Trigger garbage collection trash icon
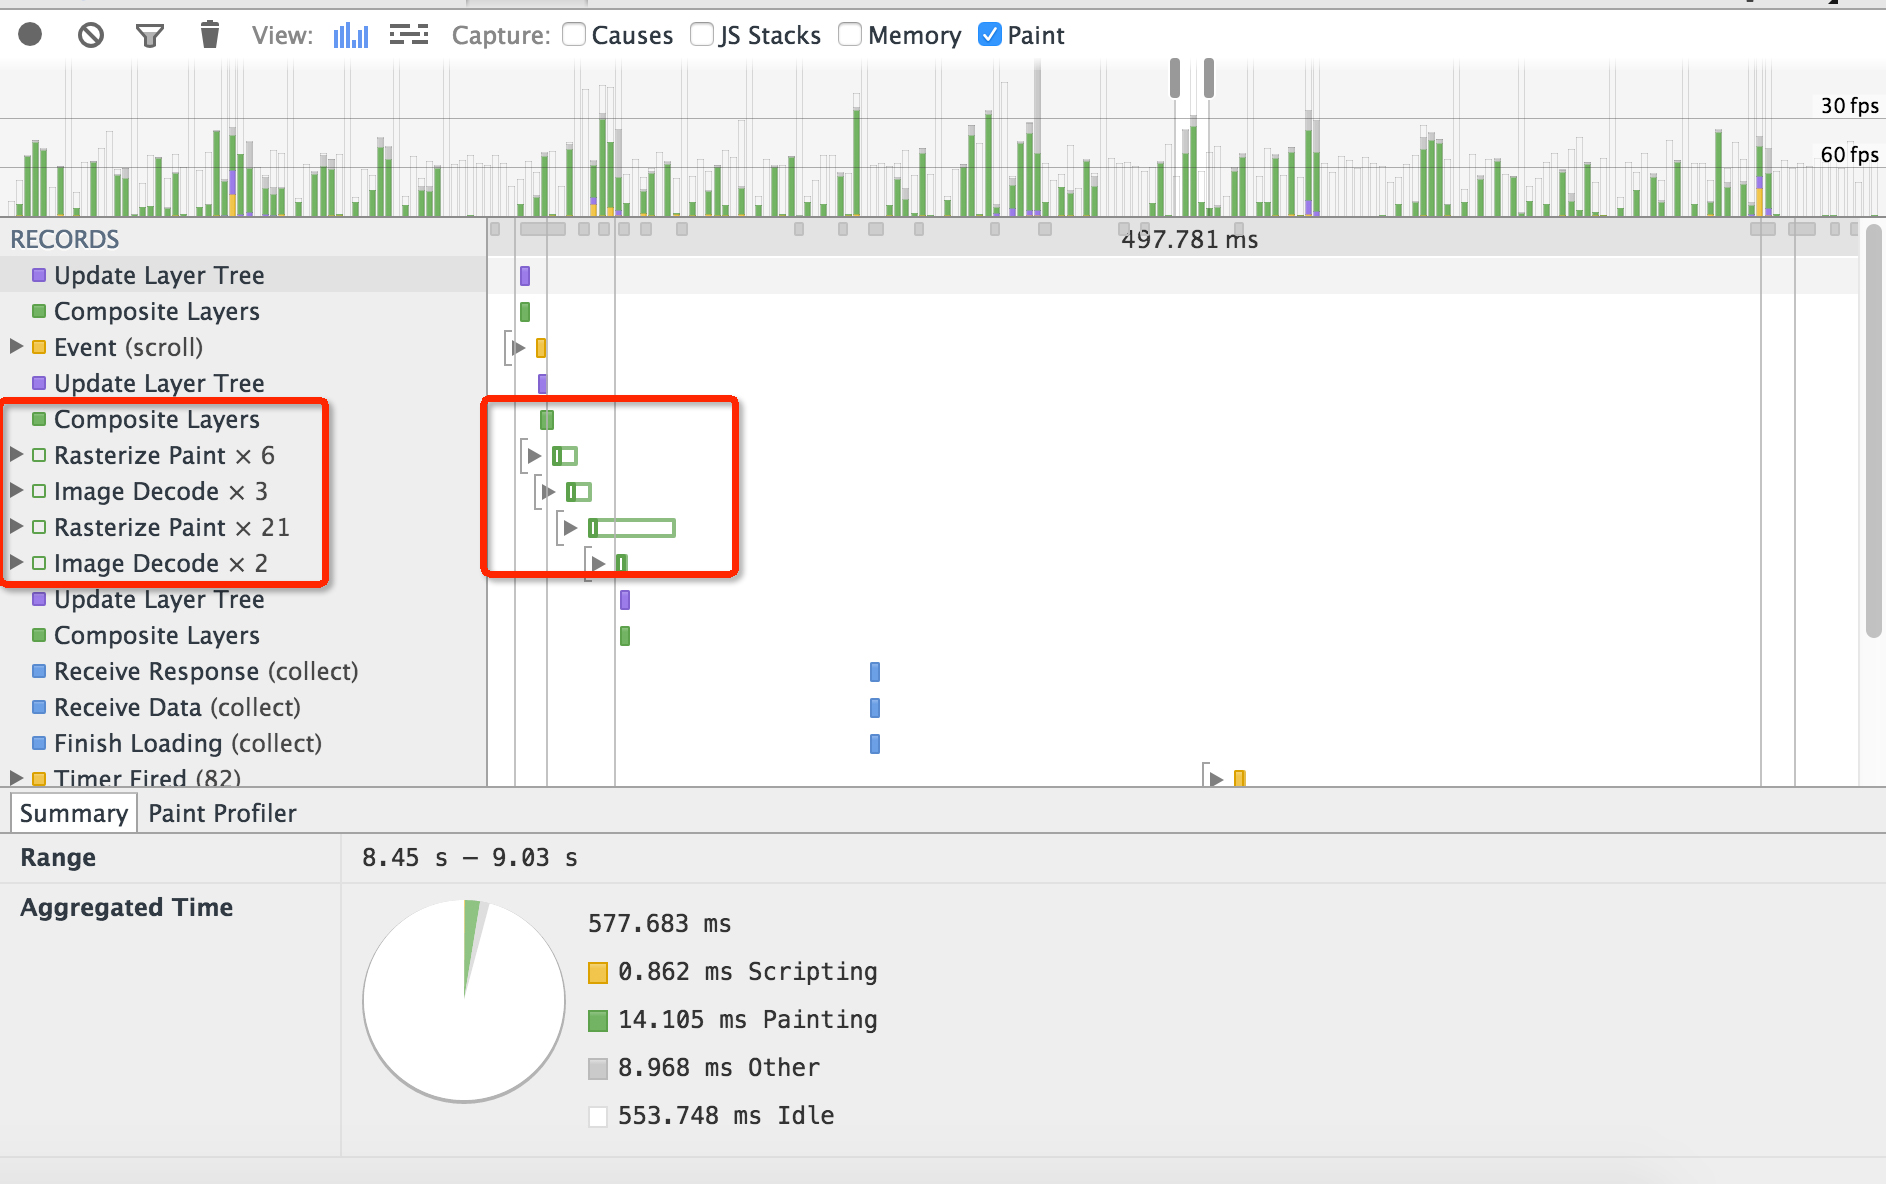1886x1184 pixels. 209,35
